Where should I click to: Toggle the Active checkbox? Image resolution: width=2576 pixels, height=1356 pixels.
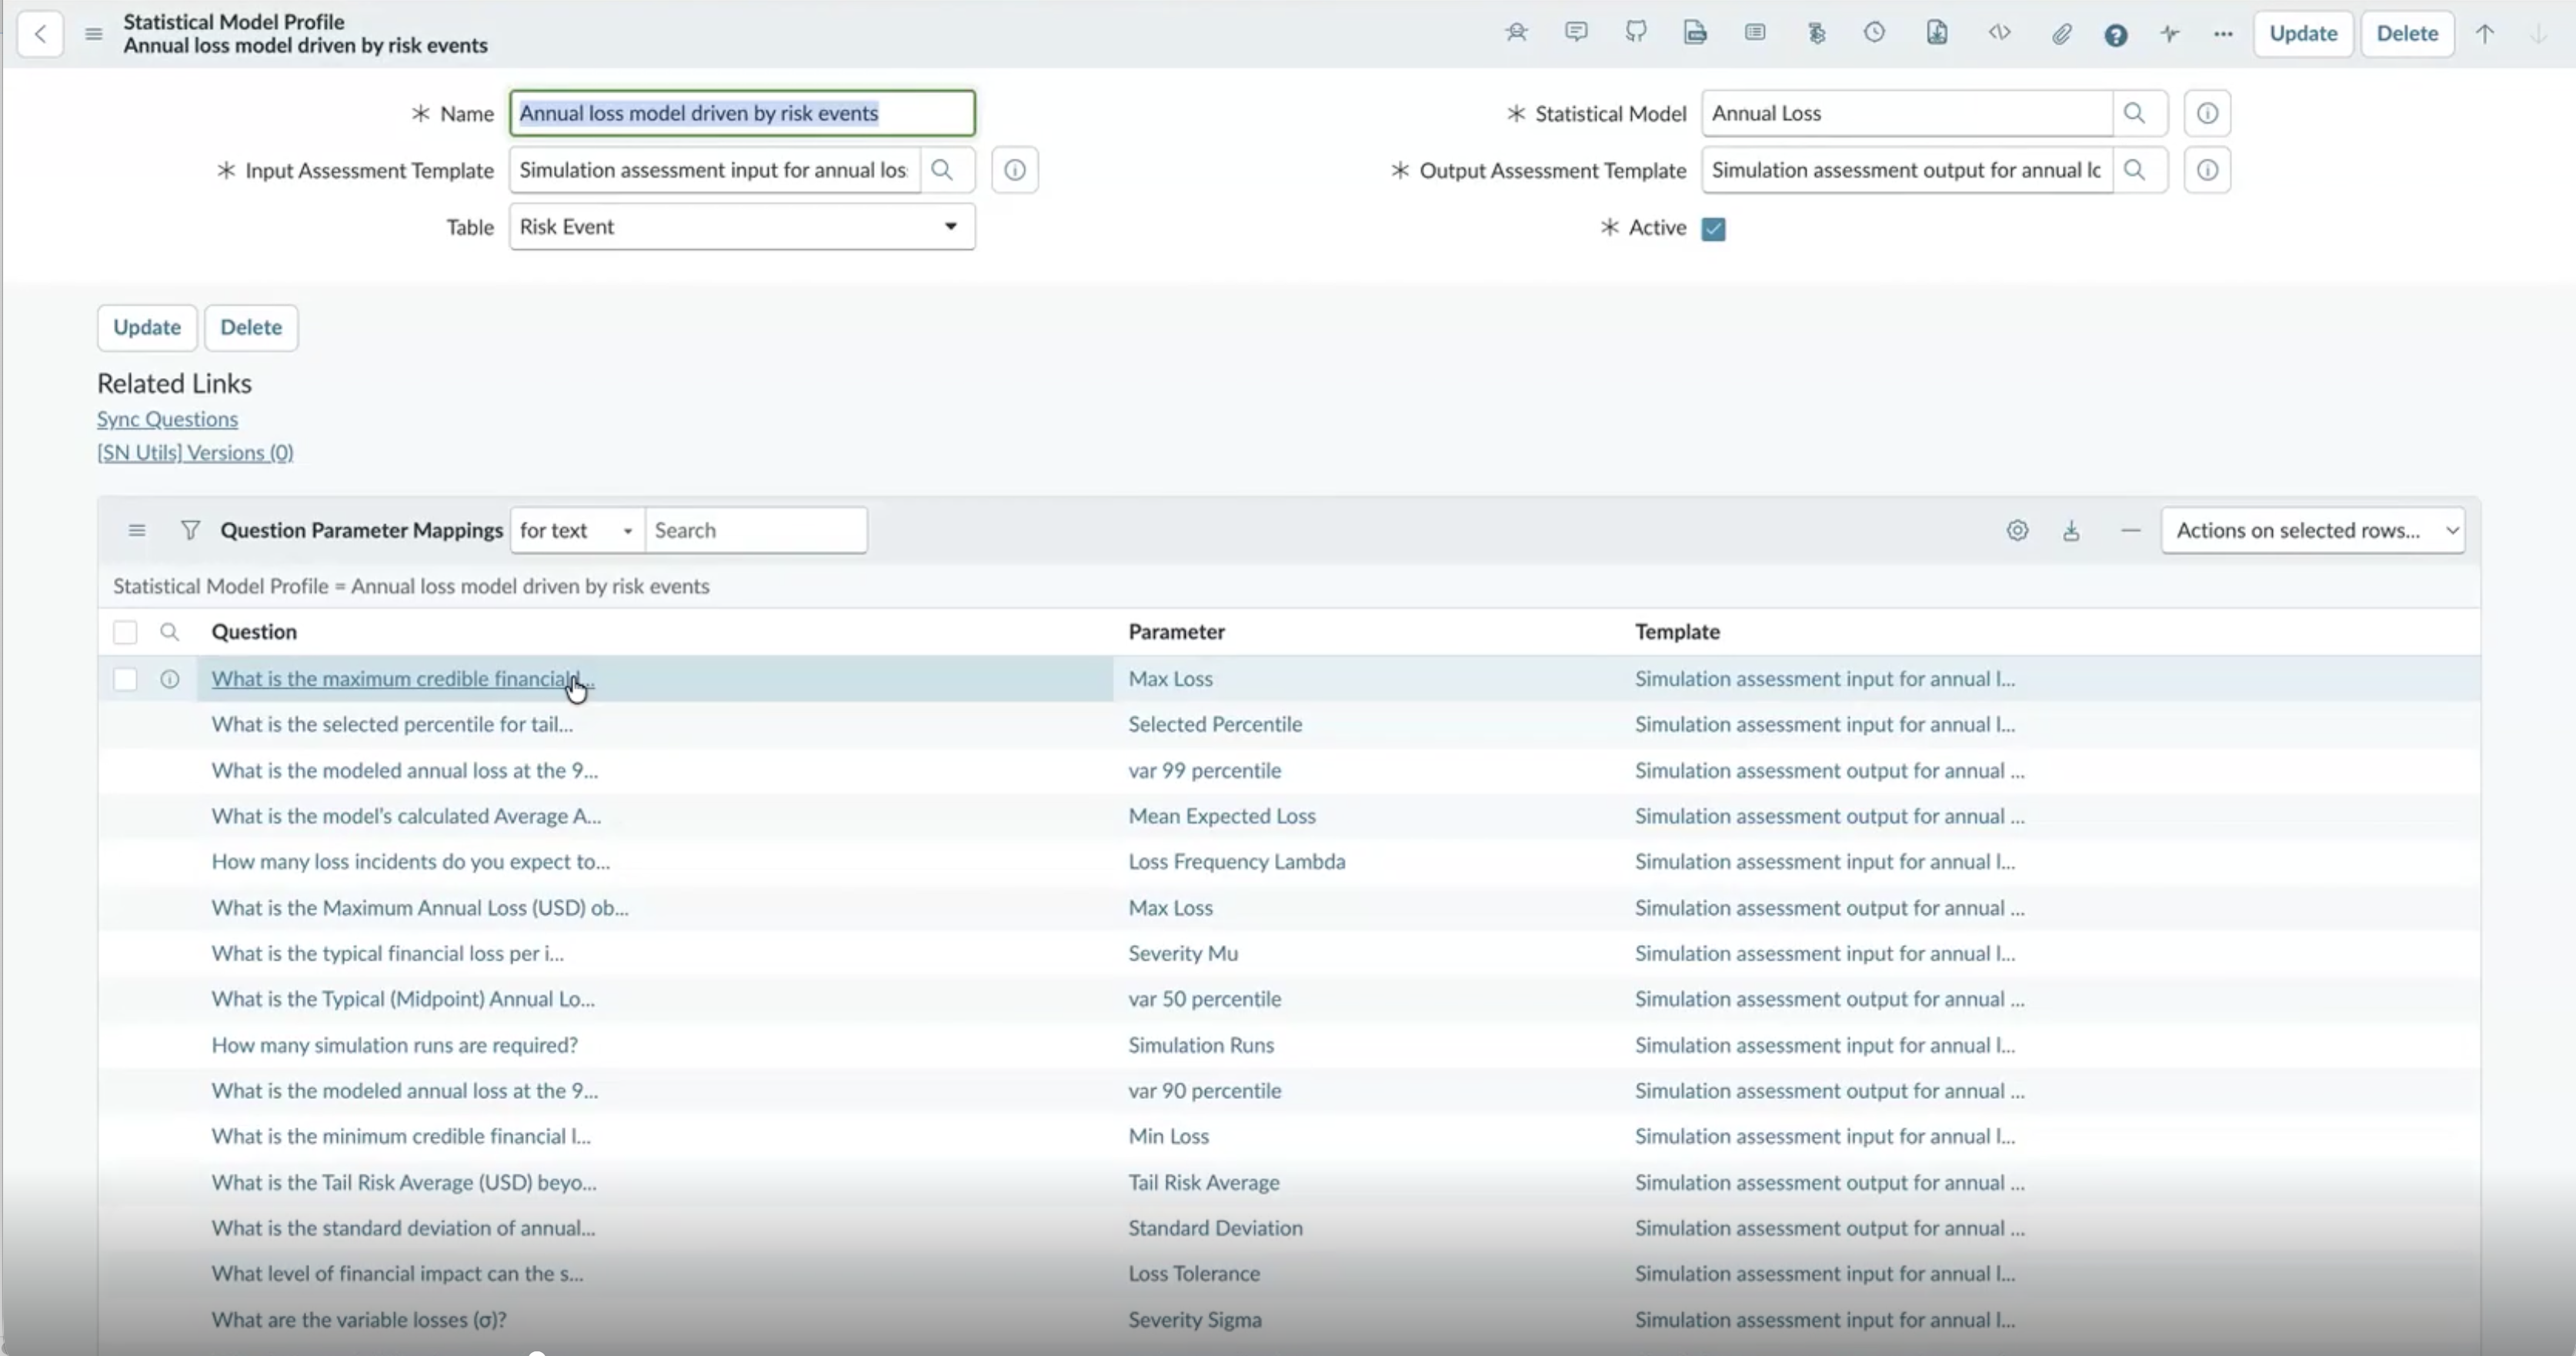1713,229
